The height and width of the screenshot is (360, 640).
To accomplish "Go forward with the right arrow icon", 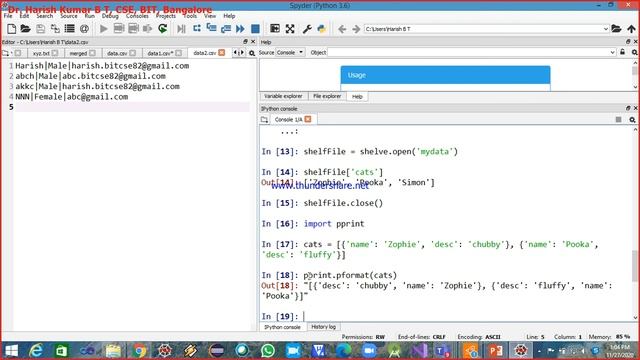I will [356, 29].
